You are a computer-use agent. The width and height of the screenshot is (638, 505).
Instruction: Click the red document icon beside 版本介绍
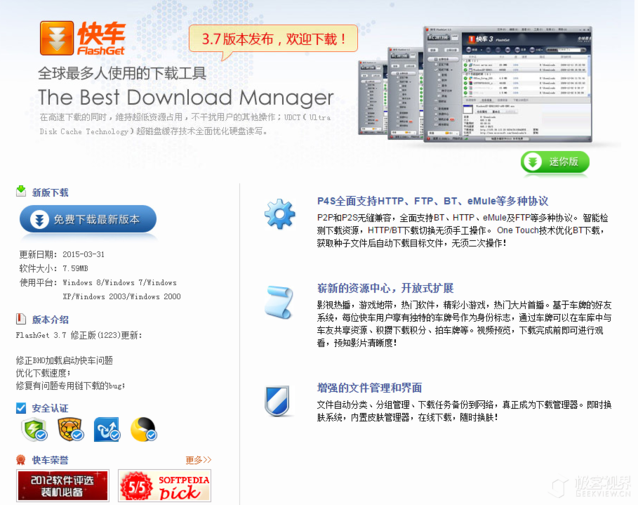pyautogui.click(x=21, y=319)
